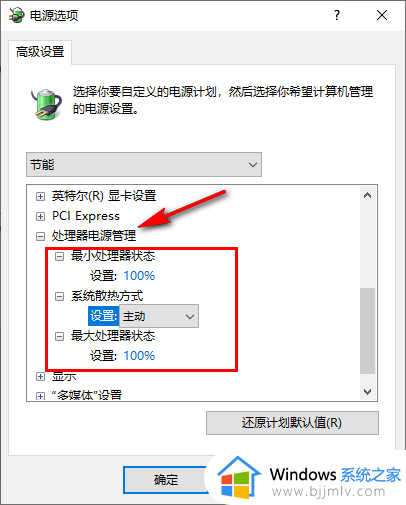Click the power options title bar icon
This screenshot has width=406, height=505.
(x=17, y=15)
